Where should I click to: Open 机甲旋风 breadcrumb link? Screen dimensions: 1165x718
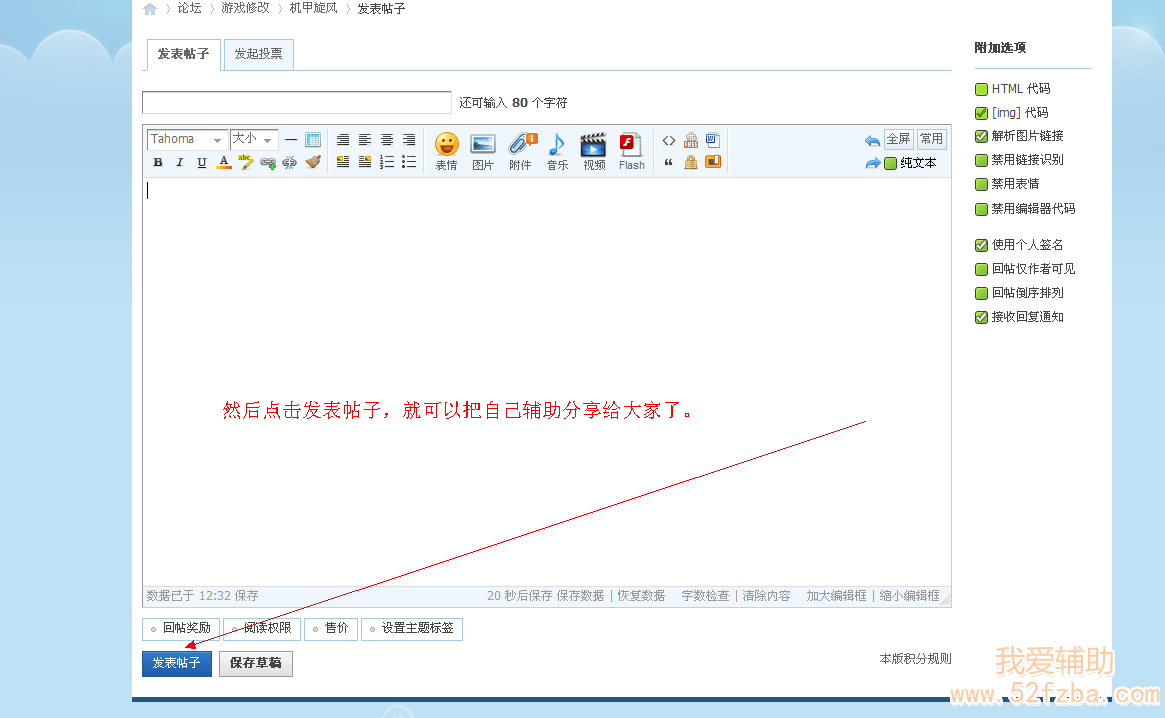pyautogui.click(x=314, y=8)
